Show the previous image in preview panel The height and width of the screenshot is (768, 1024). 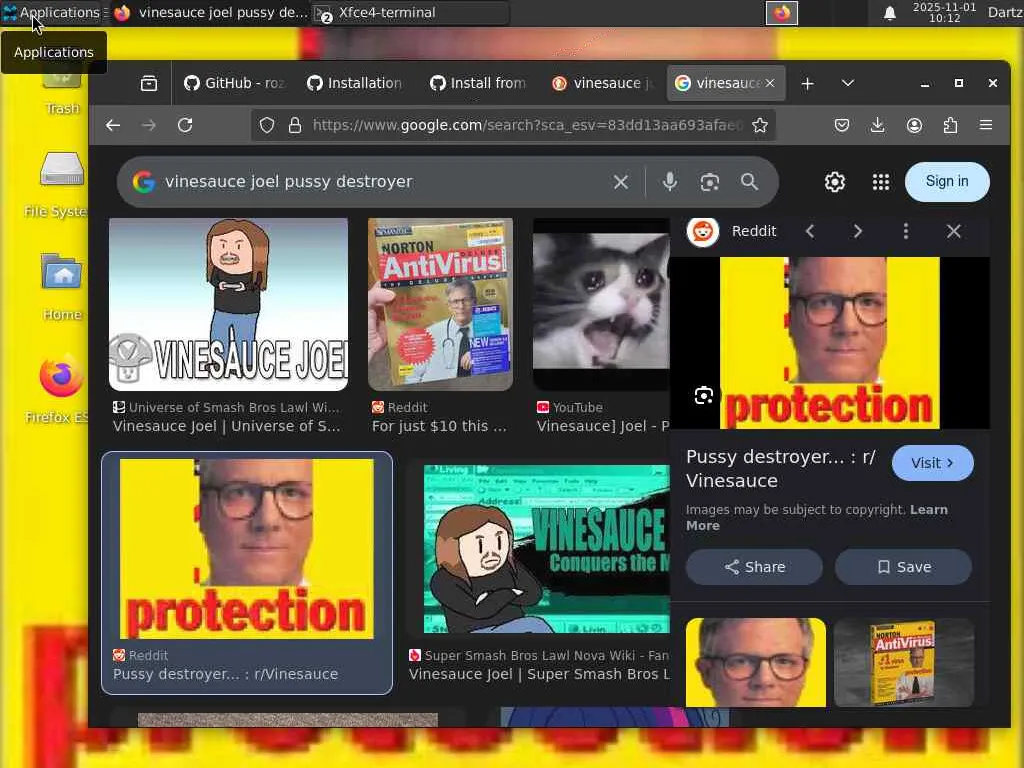pos(810,231)
